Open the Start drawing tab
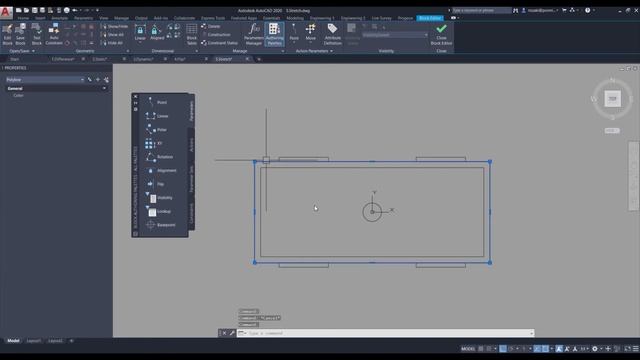This screenshot has width=640, height=360. point(15,59)
